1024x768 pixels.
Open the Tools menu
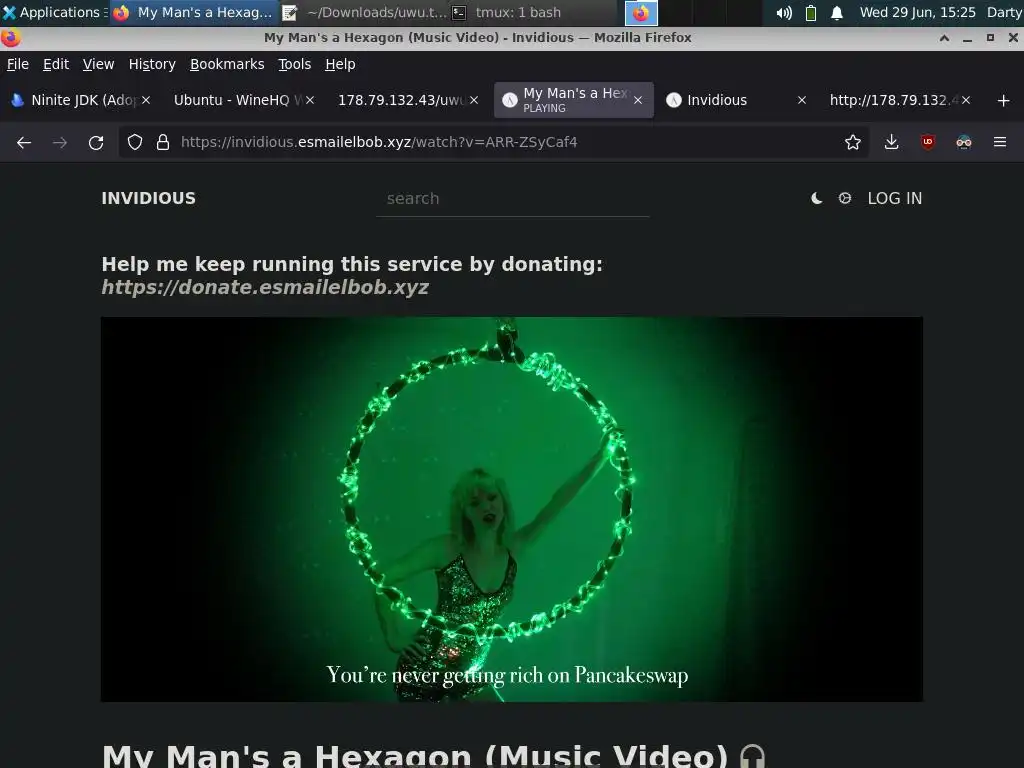294,64
